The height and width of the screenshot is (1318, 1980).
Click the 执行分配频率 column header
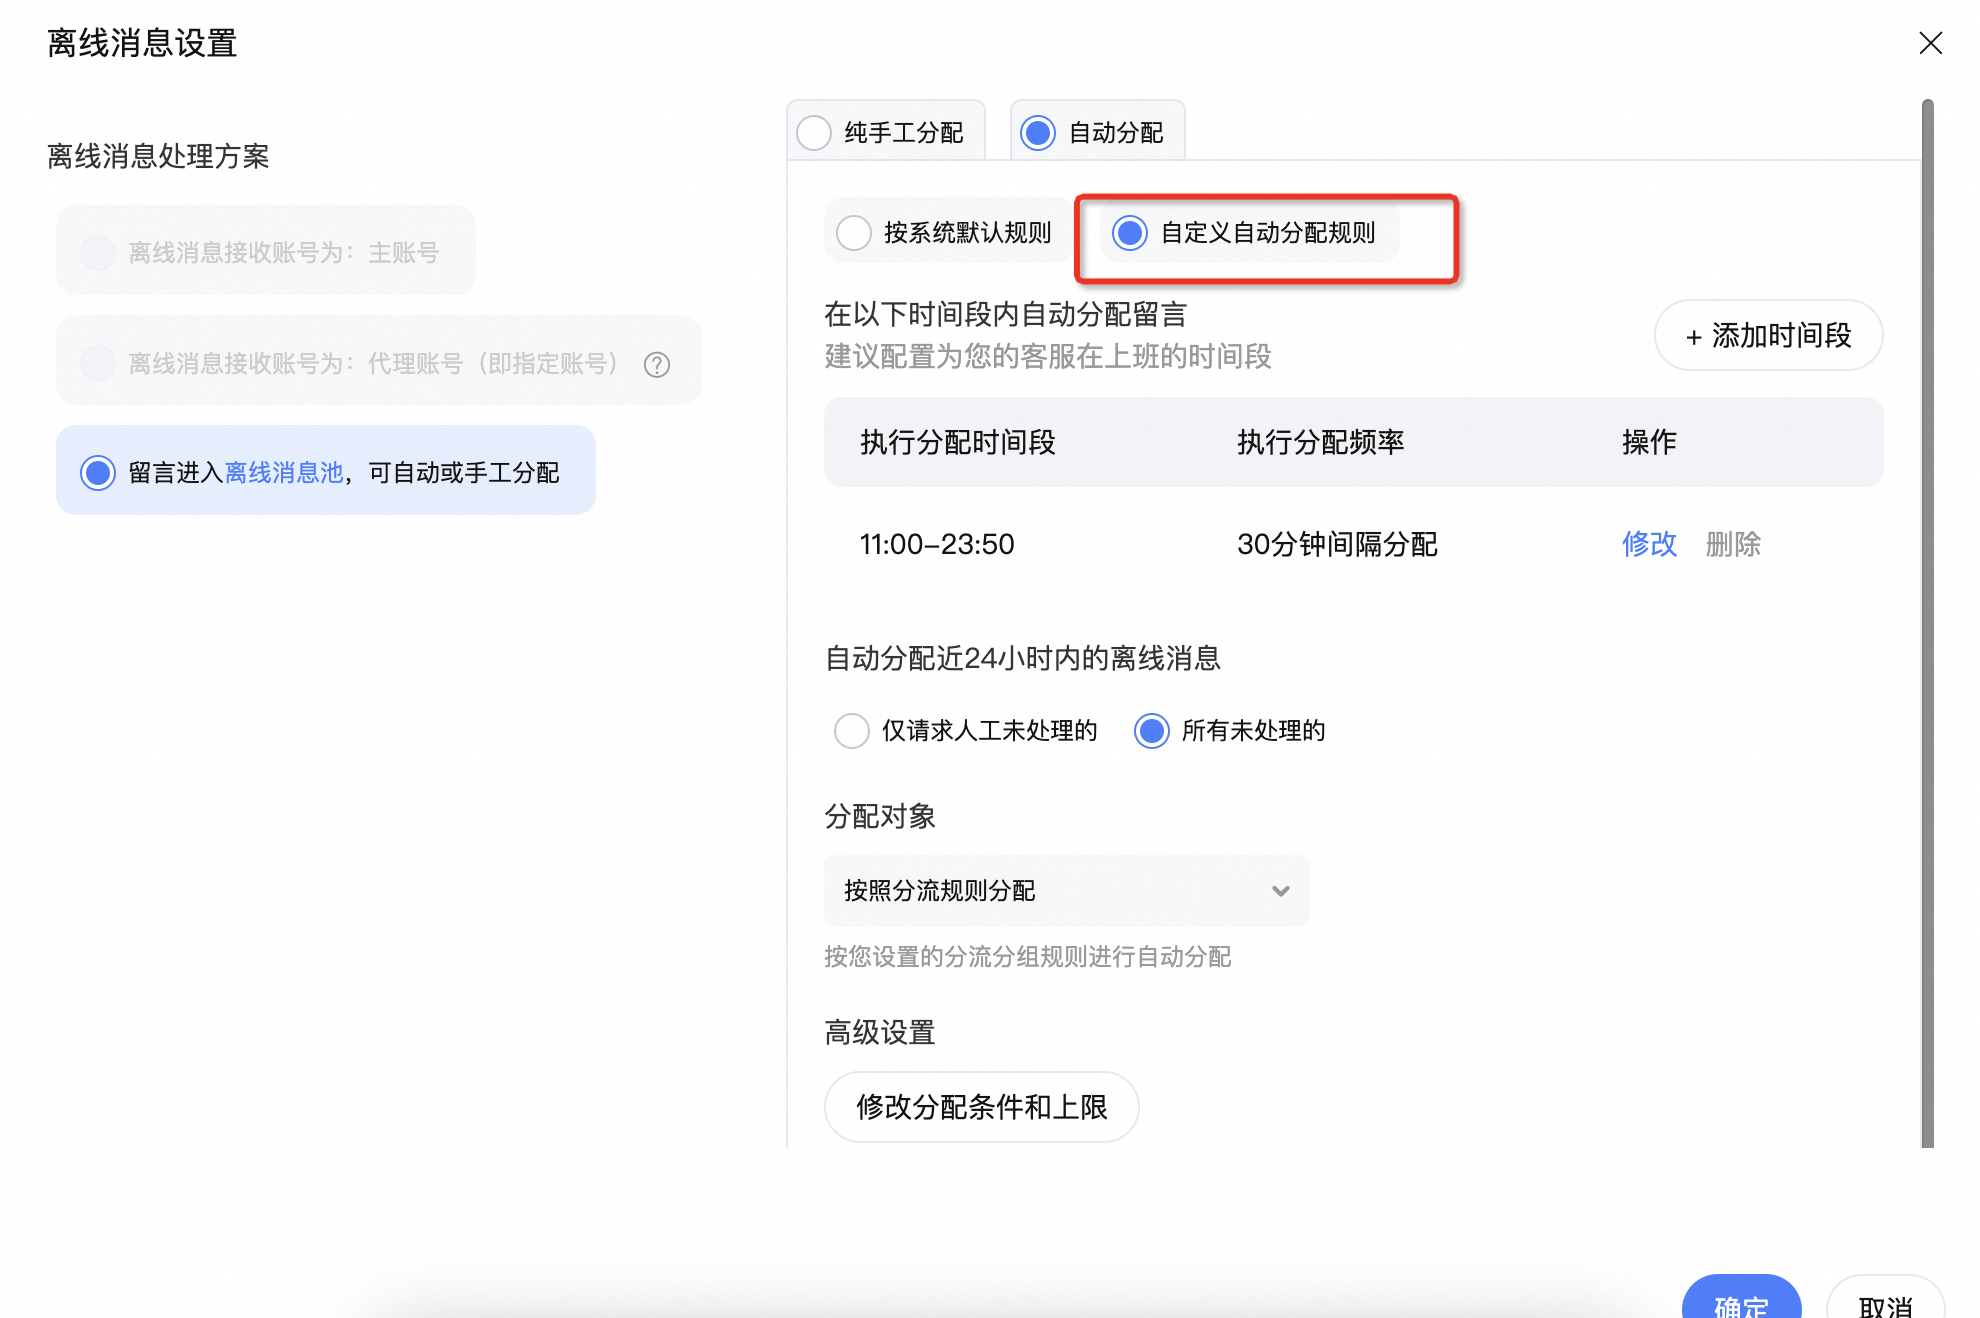[x=1320, y=442]
